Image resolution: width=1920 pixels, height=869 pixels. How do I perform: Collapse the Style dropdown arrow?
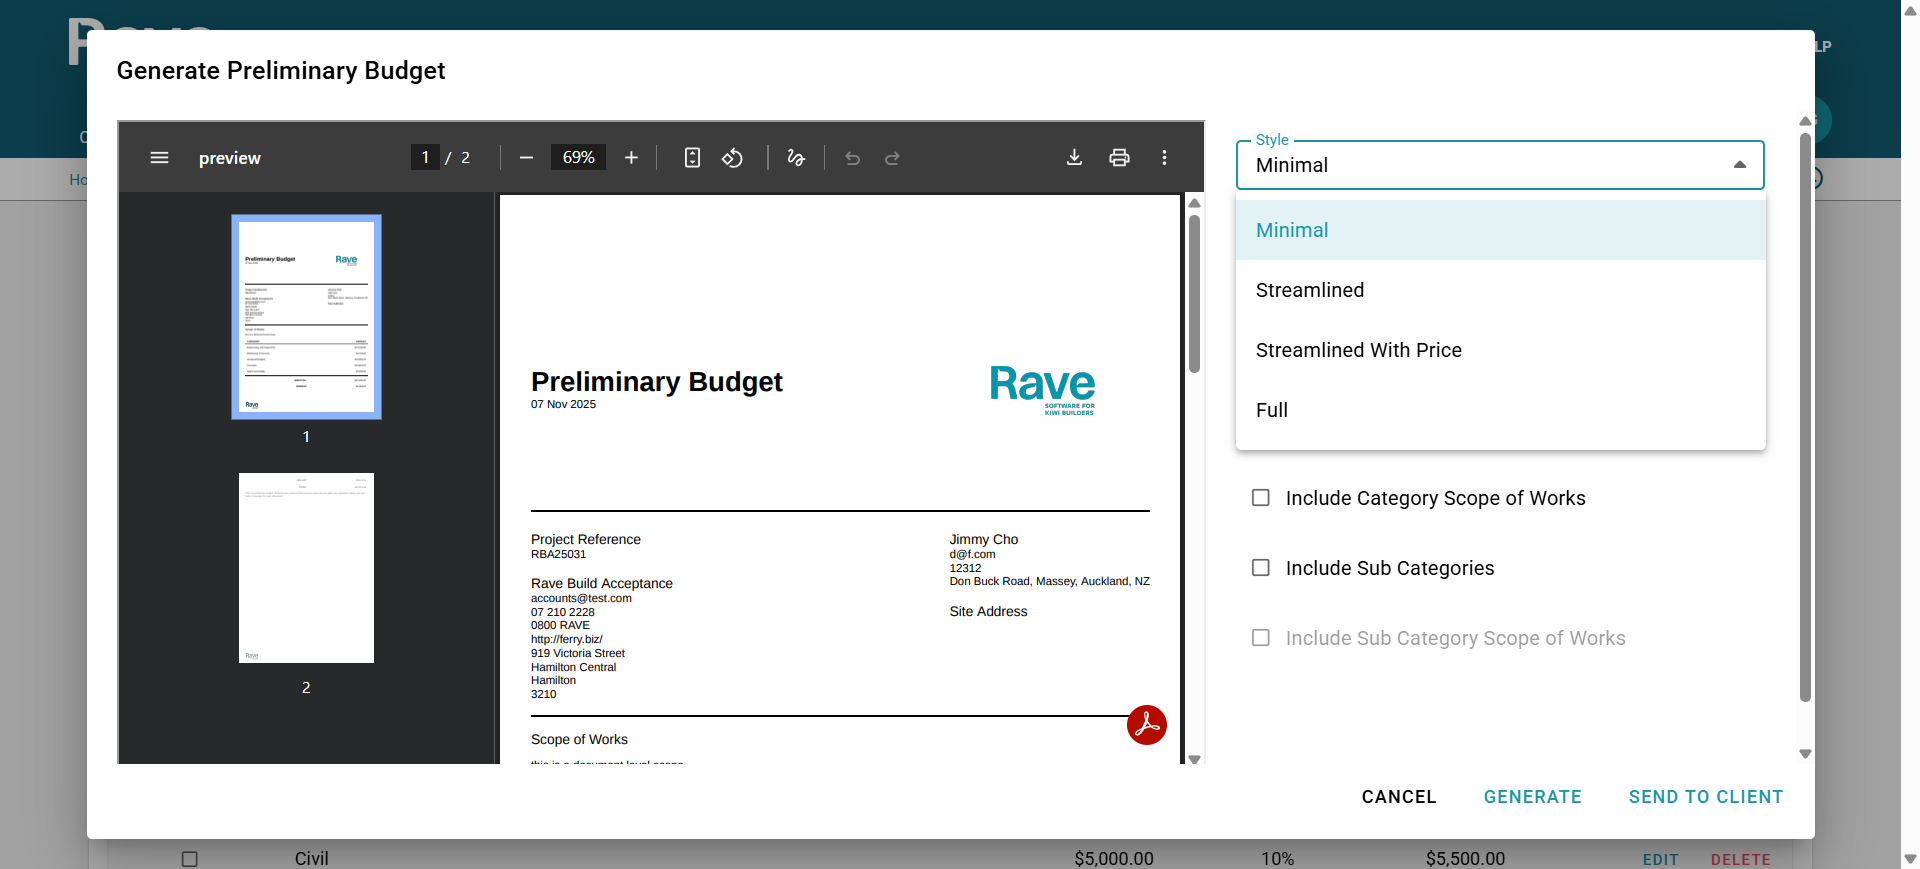(x=1739, y=165)
